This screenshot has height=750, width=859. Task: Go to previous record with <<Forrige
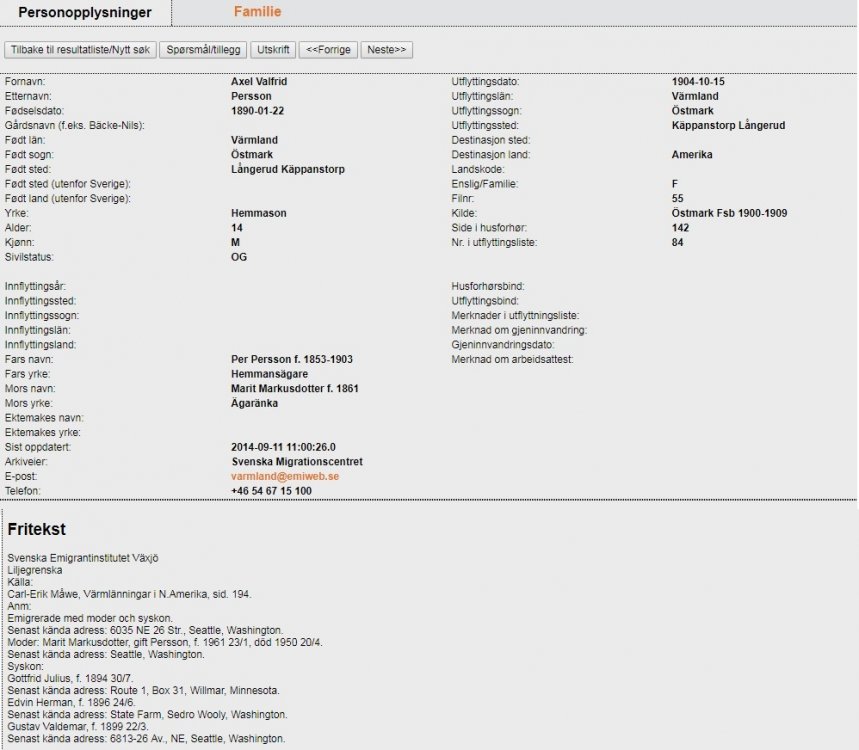coord(328,50)
